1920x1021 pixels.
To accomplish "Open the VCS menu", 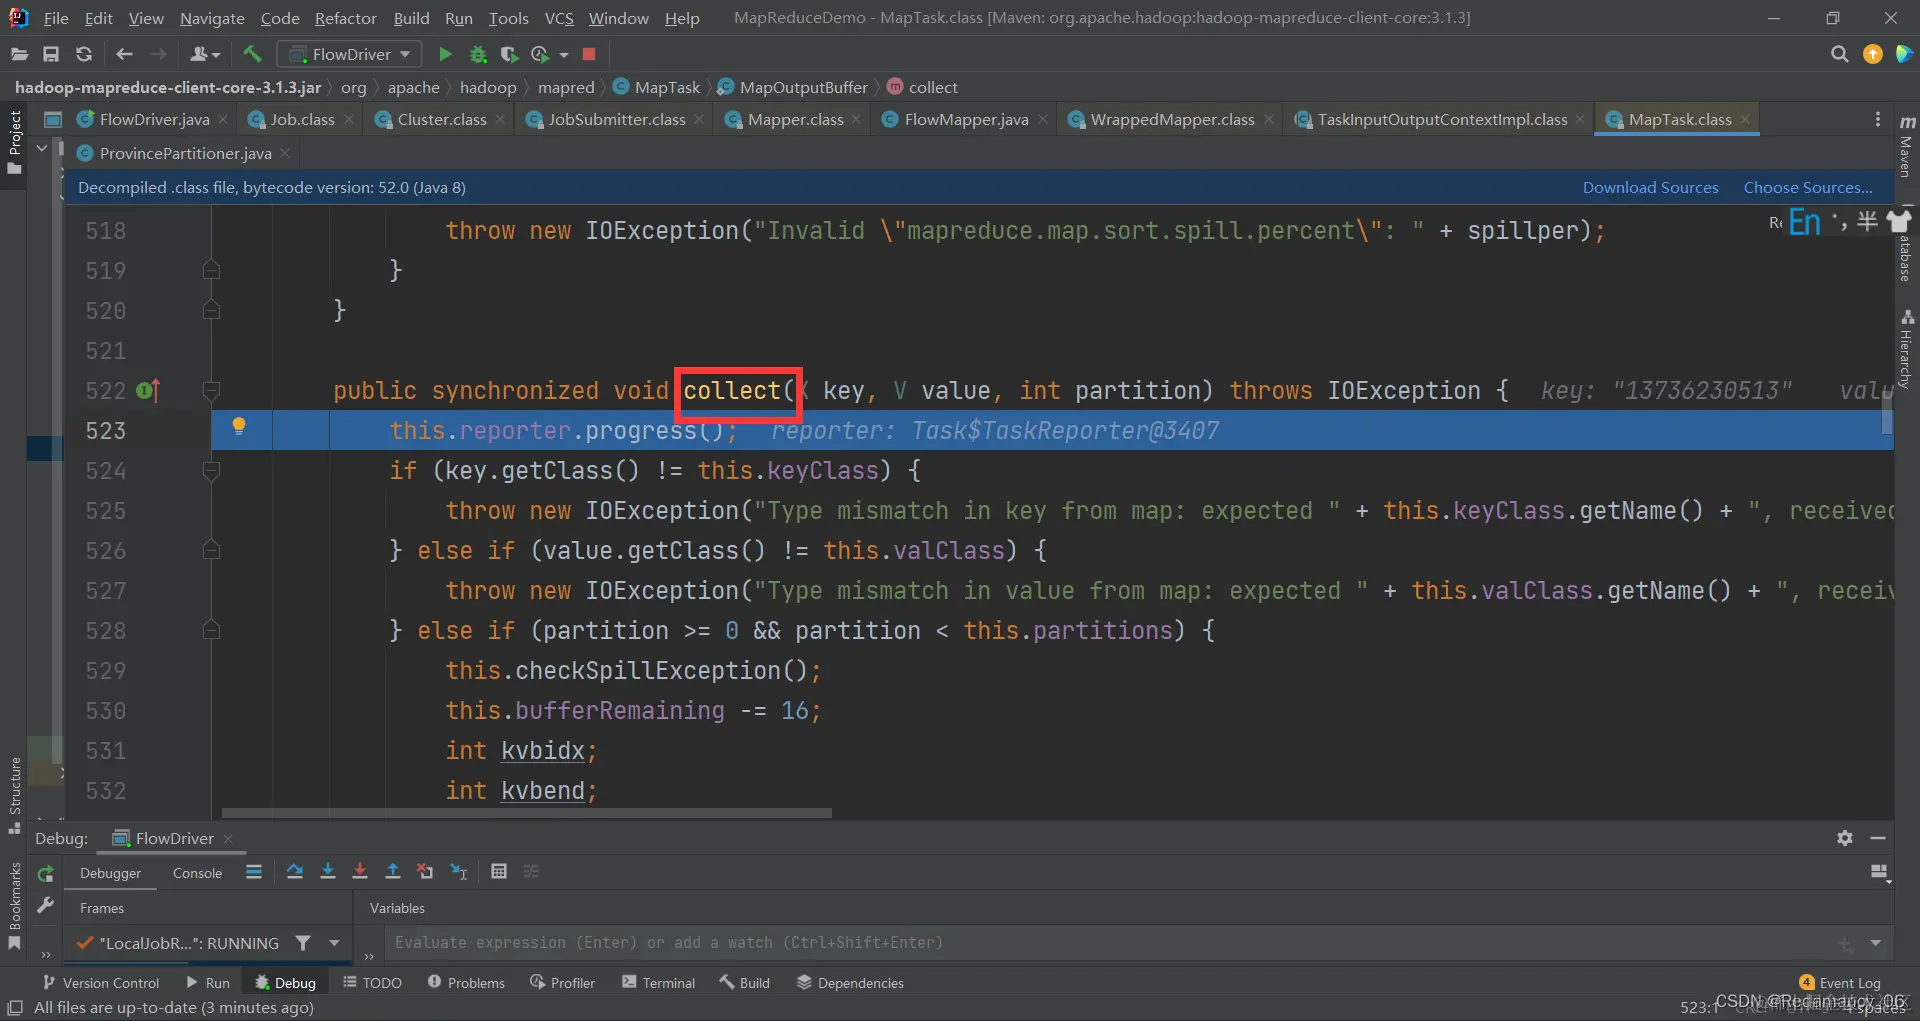I will 559,18.
